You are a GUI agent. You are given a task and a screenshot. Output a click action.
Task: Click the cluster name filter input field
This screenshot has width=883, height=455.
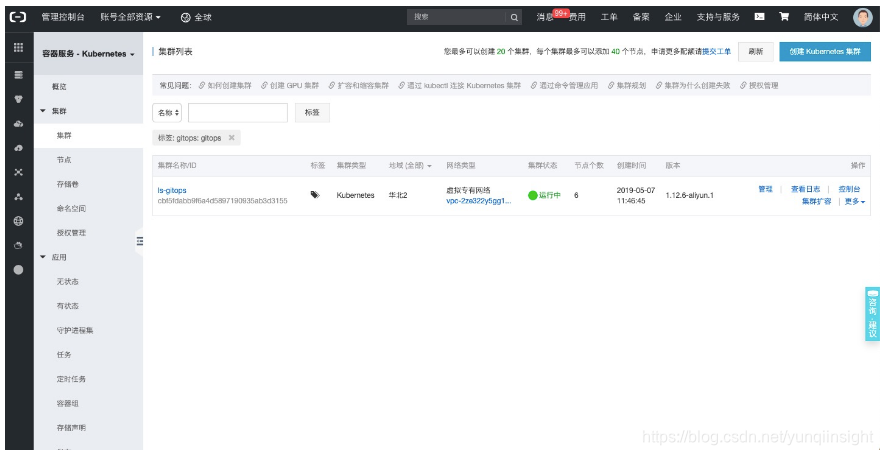coord(238,113)
